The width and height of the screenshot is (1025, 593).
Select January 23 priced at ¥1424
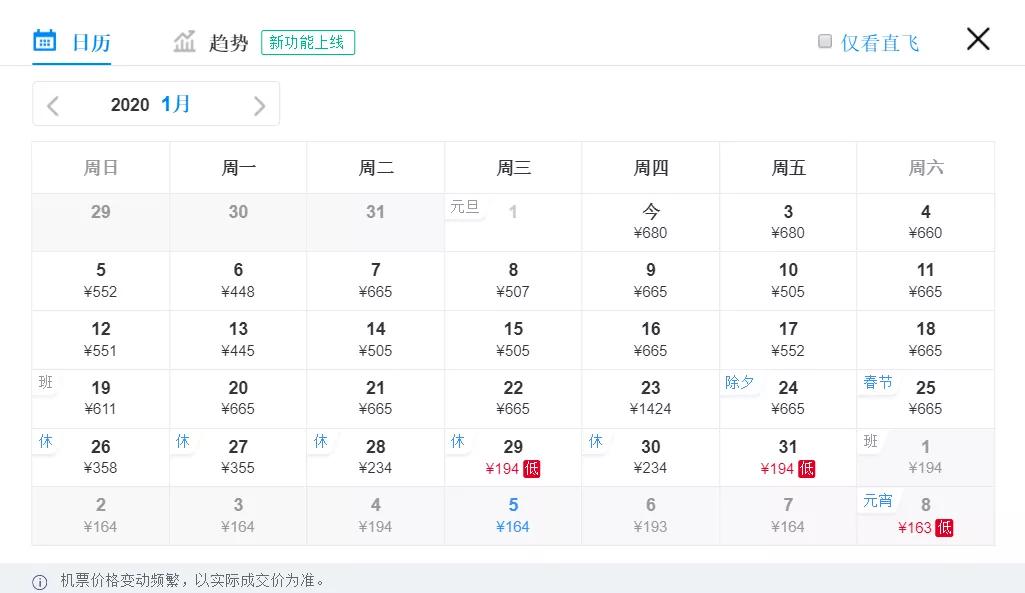click(x=651, y=398)
